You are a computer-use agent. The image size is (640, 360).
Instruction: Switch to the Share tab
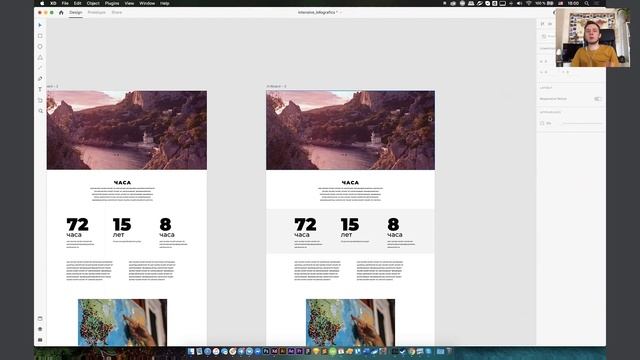click(117, 13)
